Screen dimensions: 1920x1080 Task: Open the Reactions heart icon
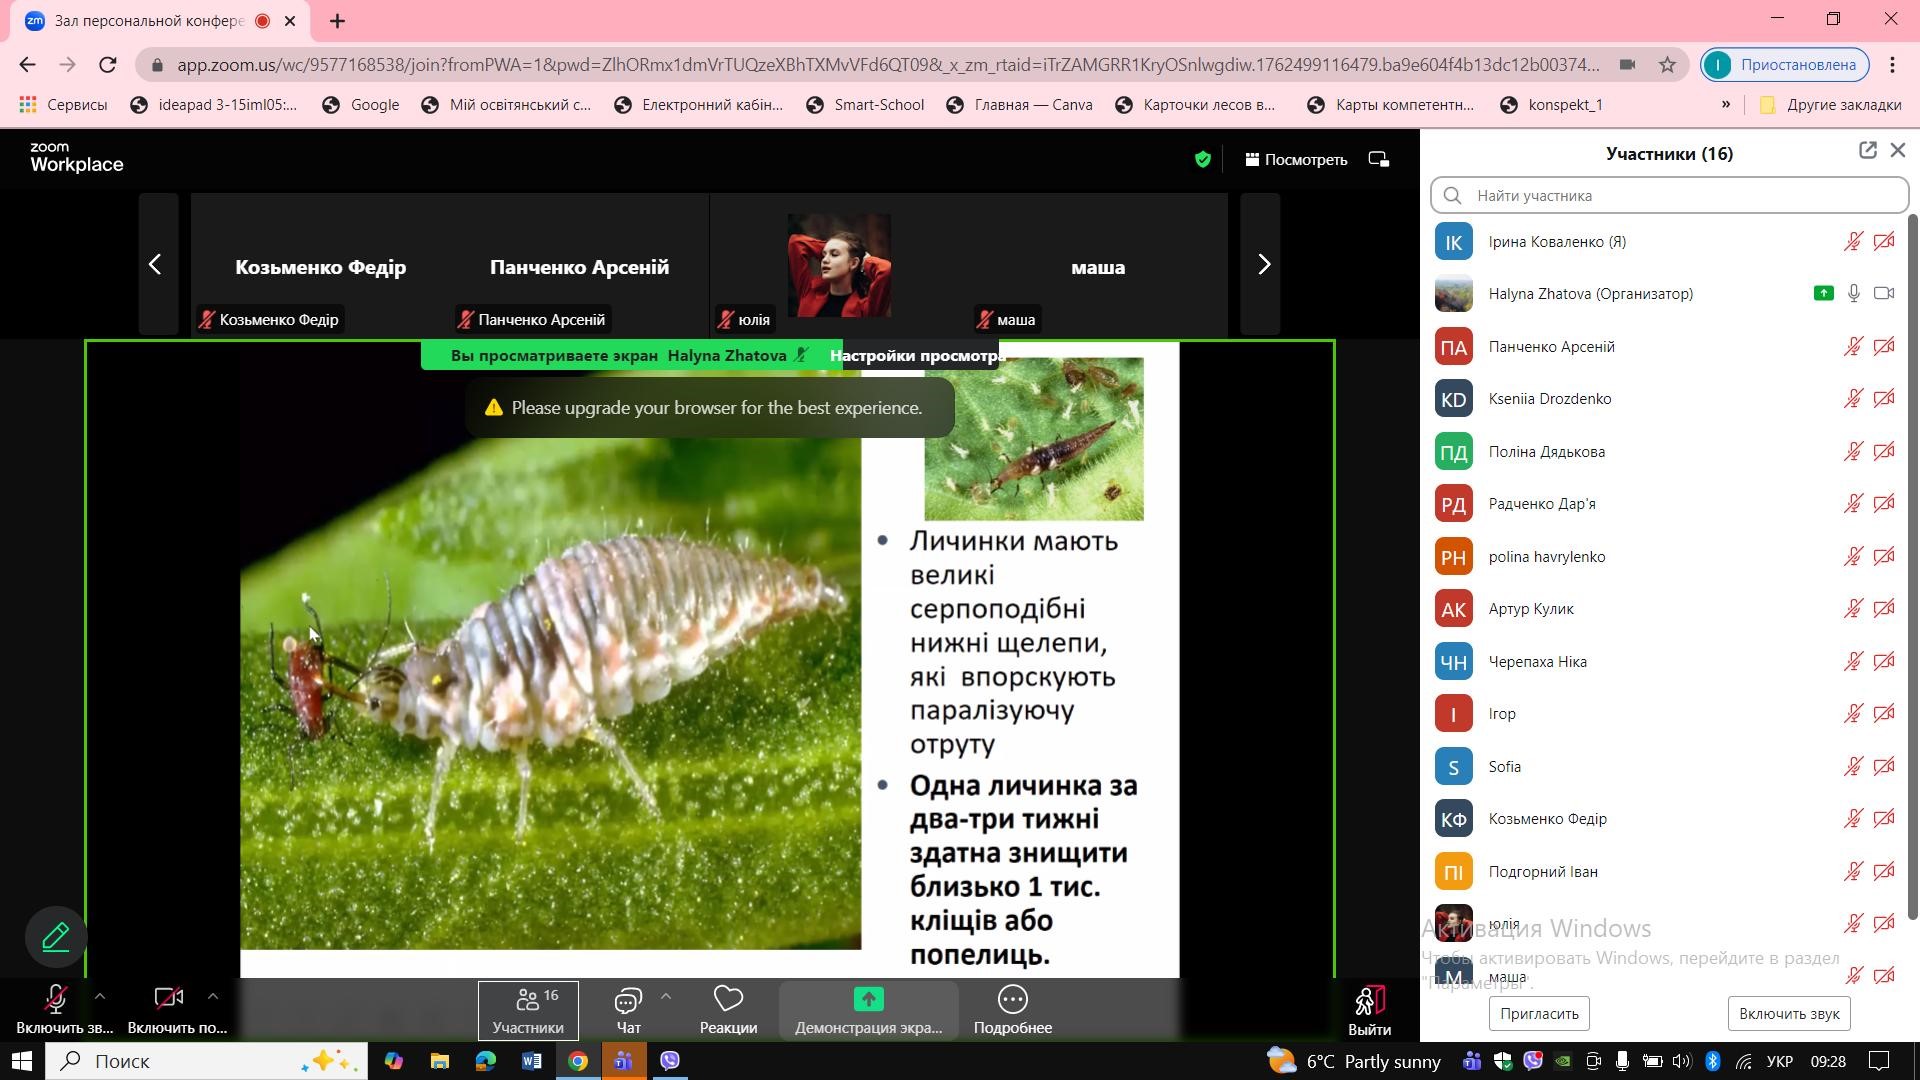[728, 999]
